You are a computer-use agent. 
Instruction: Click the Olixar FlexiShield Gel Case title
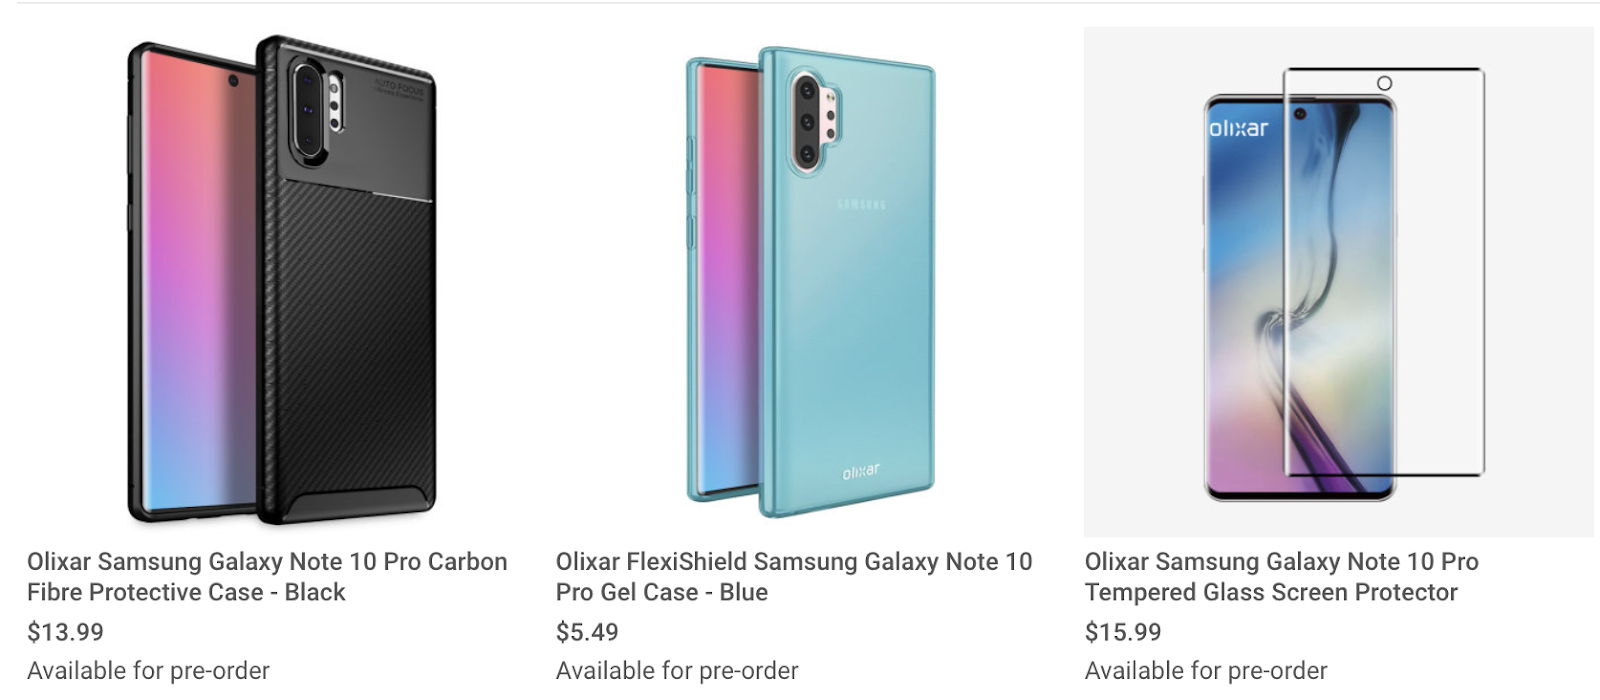click(x=793, y=576)
